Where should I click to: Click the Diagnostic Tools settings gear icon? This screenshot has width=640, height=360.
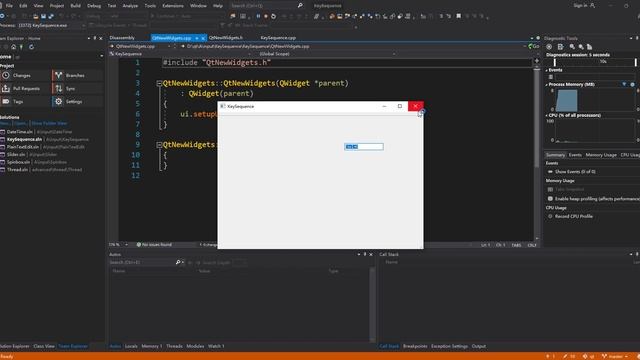[549, 47]
